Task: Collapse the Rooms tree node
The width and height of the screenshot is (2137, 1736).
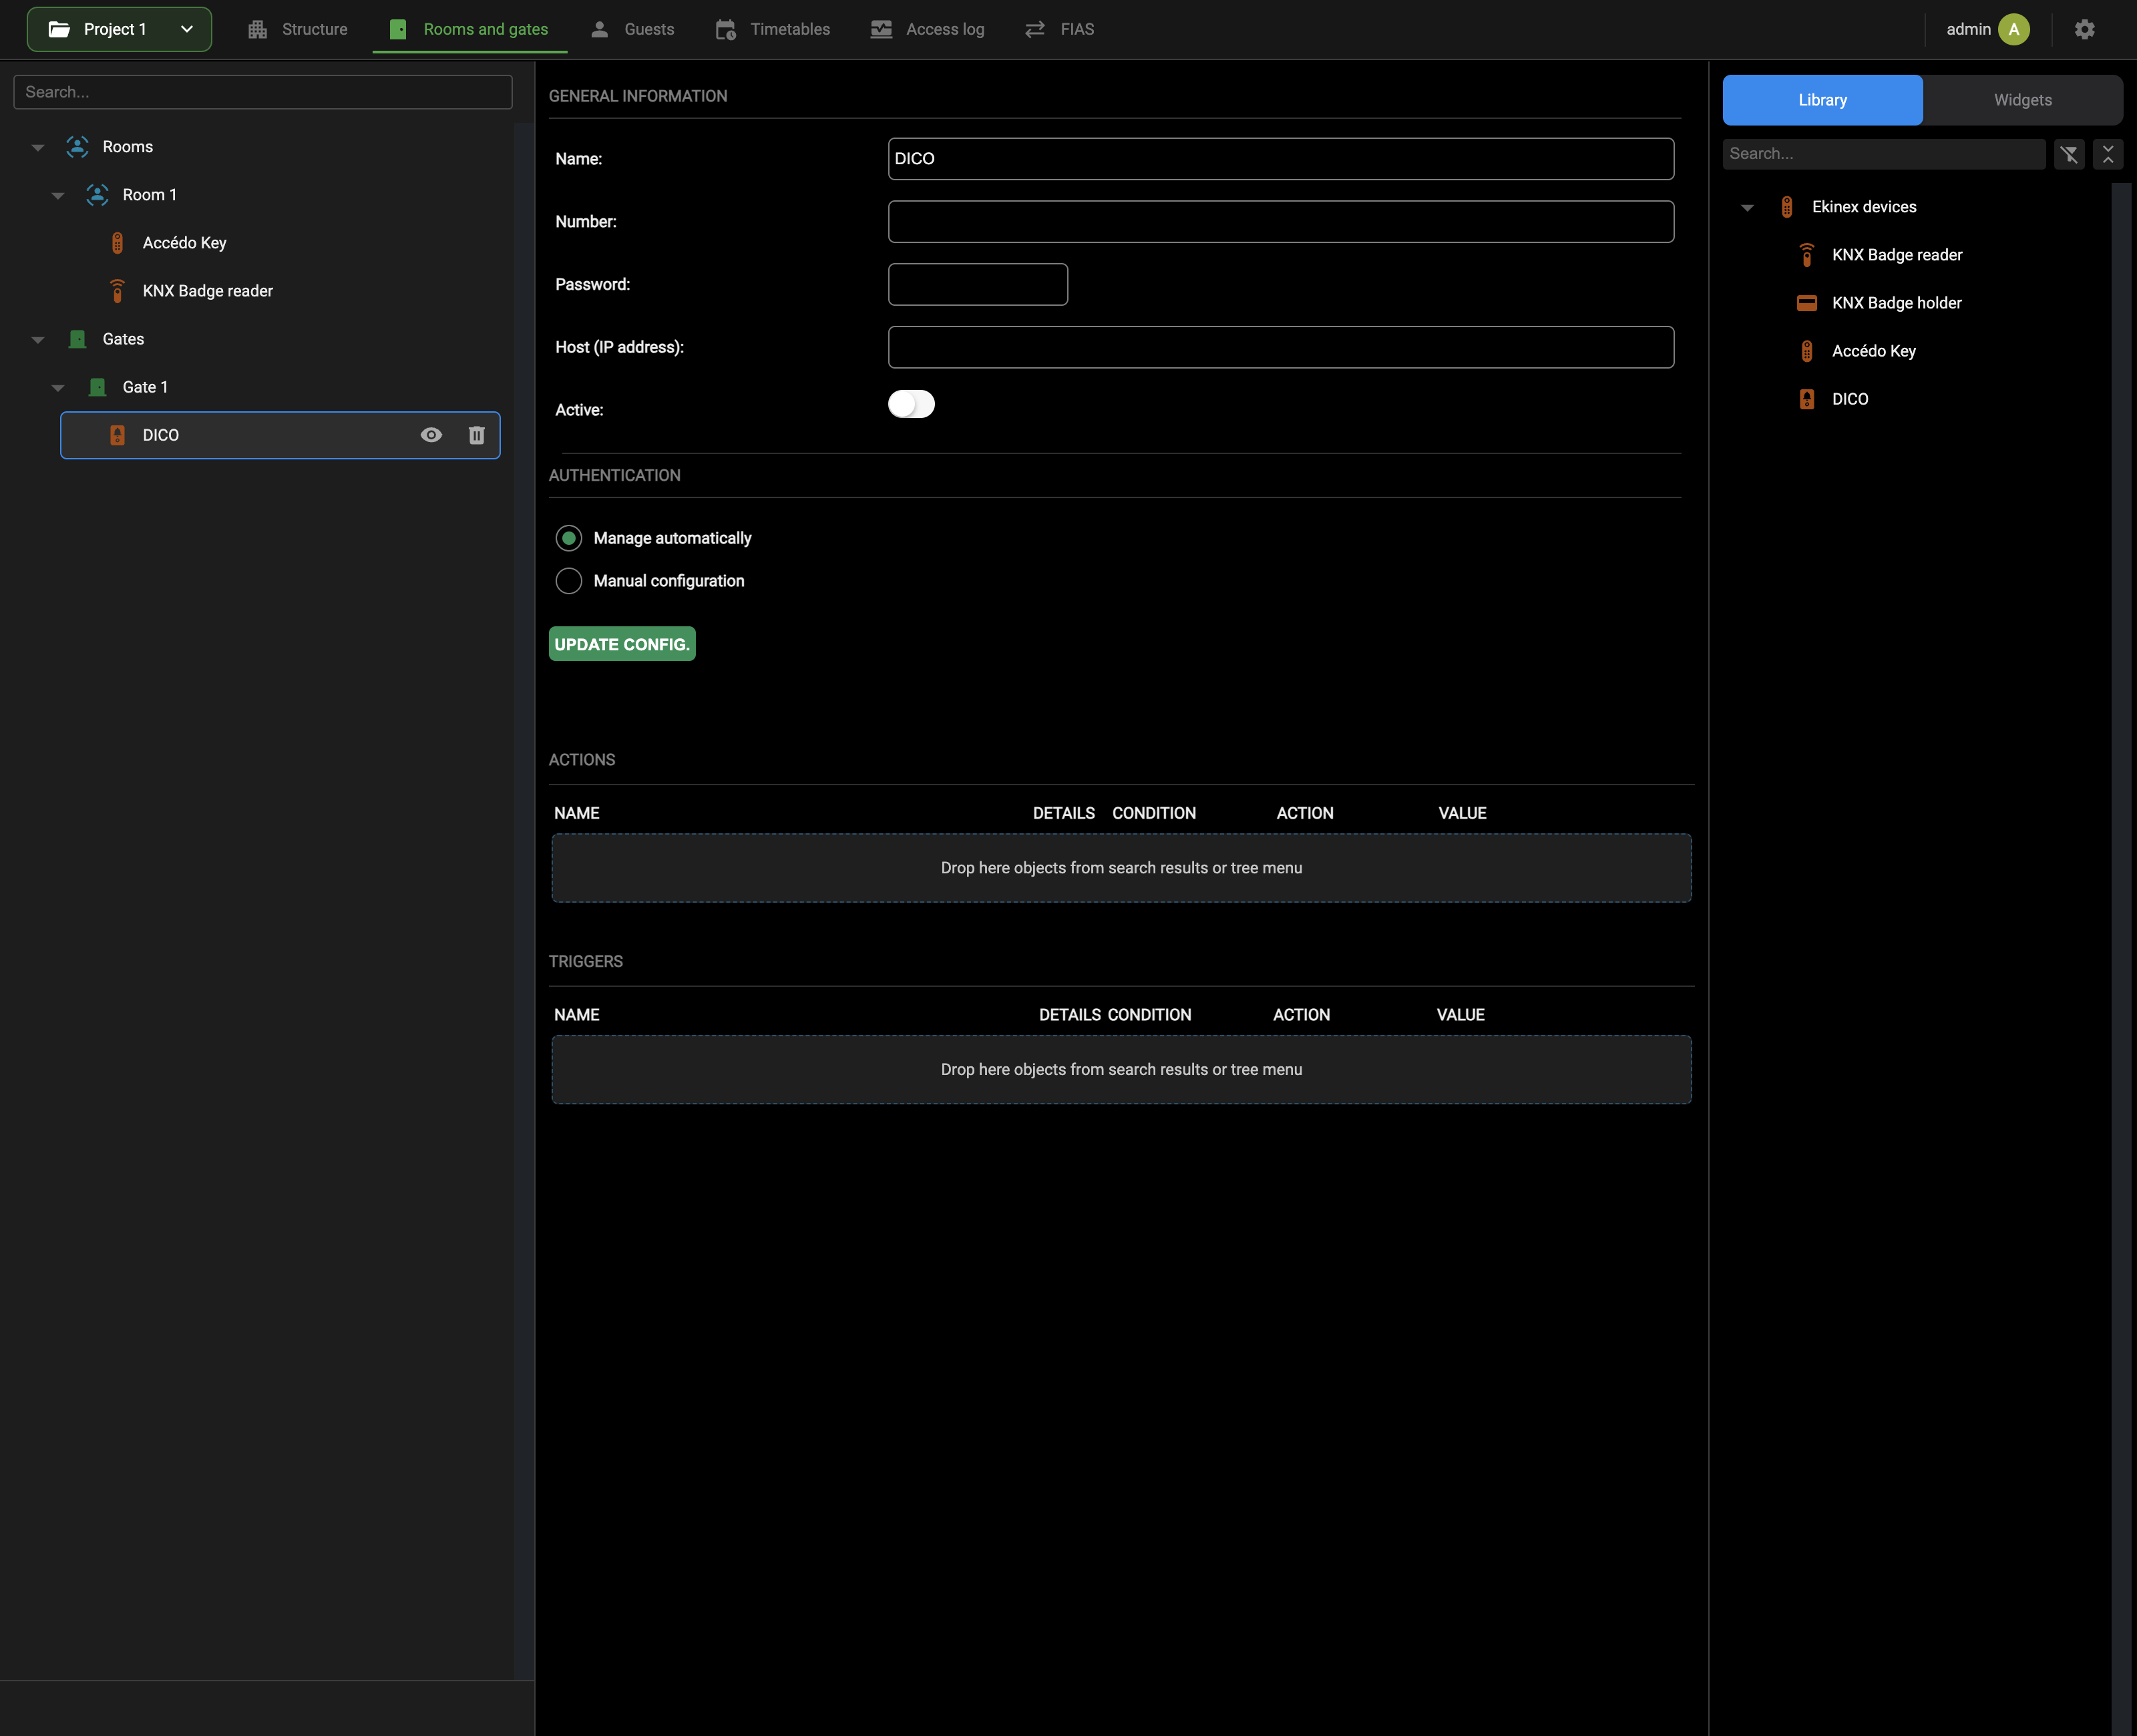Action: [37, 147]
